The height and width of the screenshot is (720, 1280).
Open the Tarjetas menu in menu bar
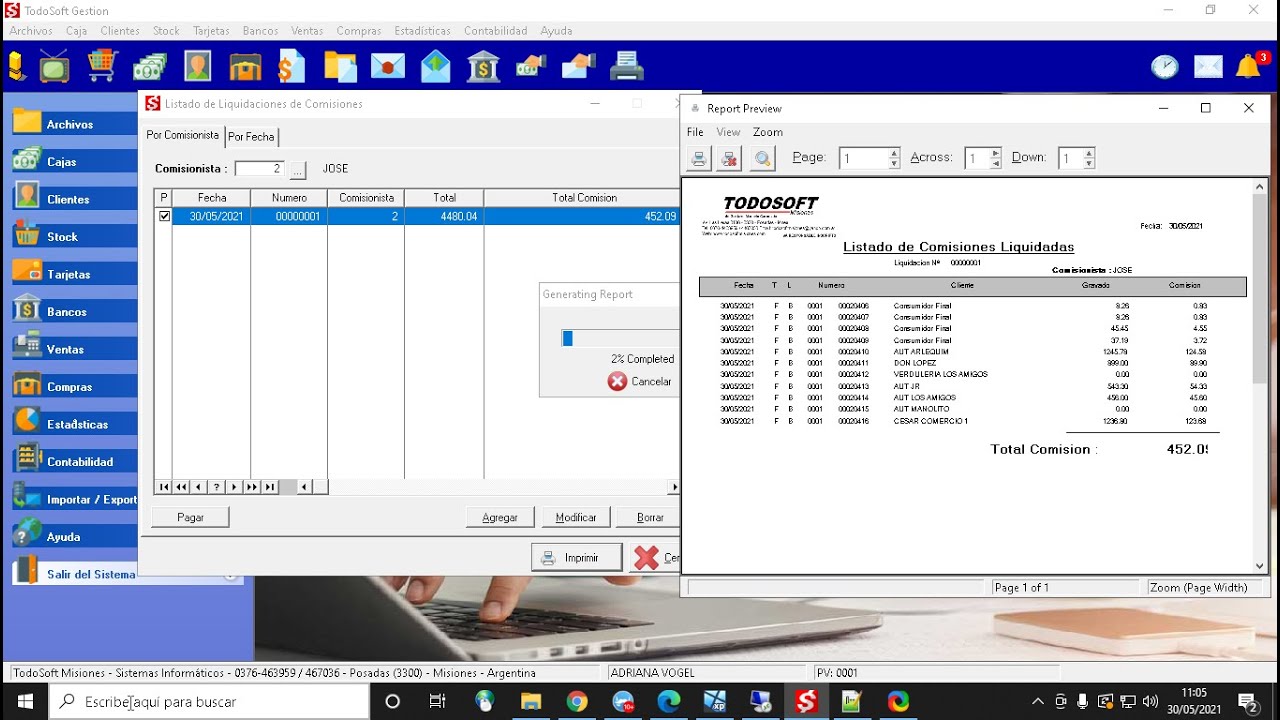click(x=211, y=31)
